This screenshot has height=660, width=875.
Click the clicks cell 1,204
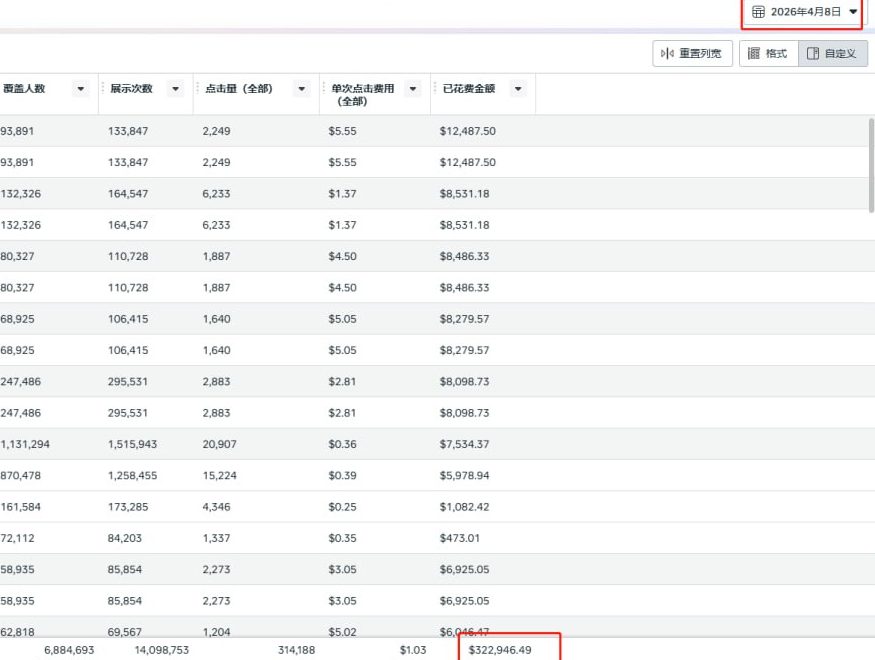216,632
